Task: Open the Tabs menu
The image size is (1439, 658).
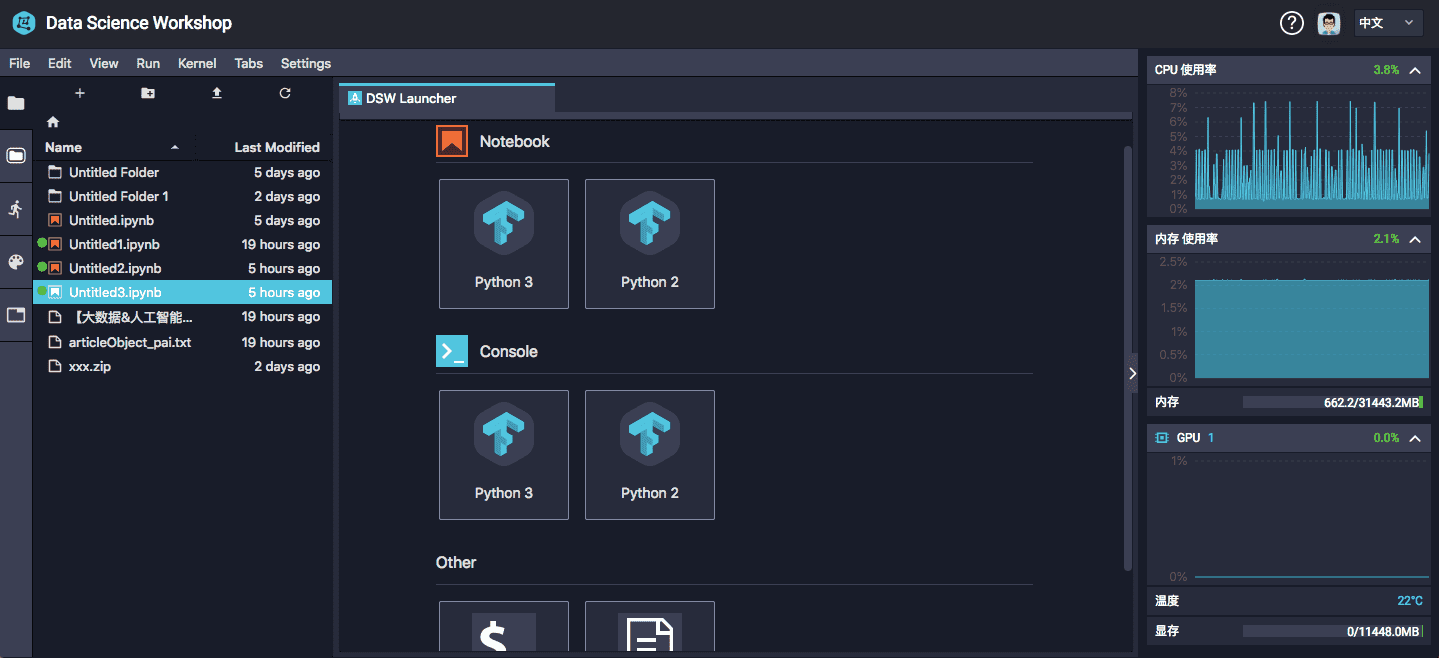Action: tap(249, 63)
